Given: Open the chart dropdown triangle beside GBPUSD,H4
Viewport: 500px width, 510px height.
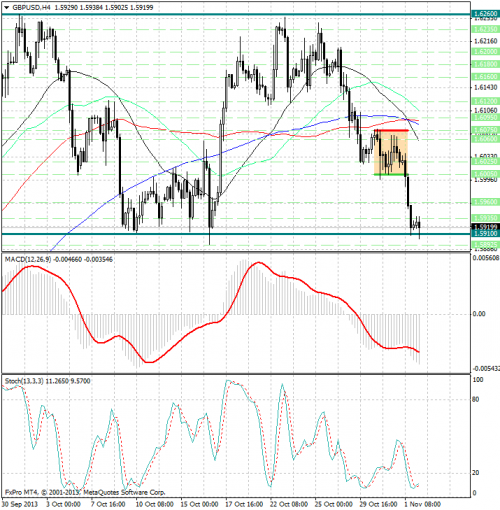Looking at the screenshot, I should pyautogui.click(x=6, y=7).
